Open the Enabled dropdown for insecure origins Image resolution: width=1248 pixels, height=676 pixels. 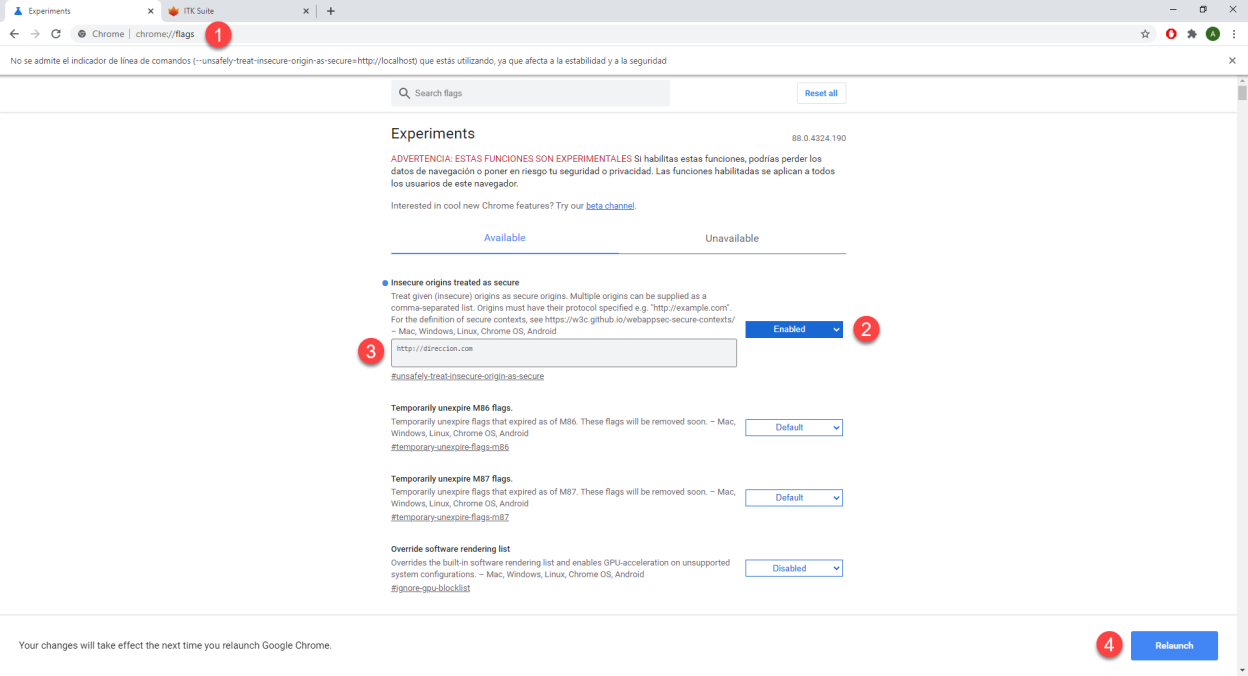(x=794, y=329)
